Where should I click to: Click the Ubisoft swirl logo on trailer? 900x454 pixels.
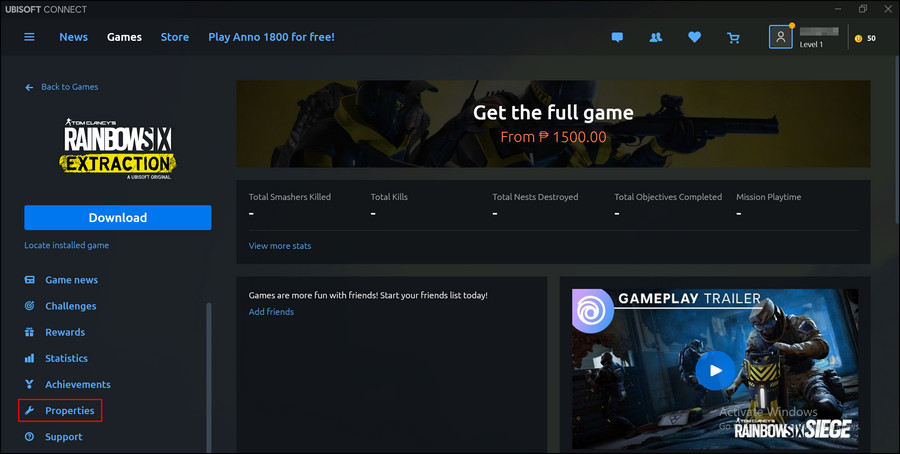(592, 311)
